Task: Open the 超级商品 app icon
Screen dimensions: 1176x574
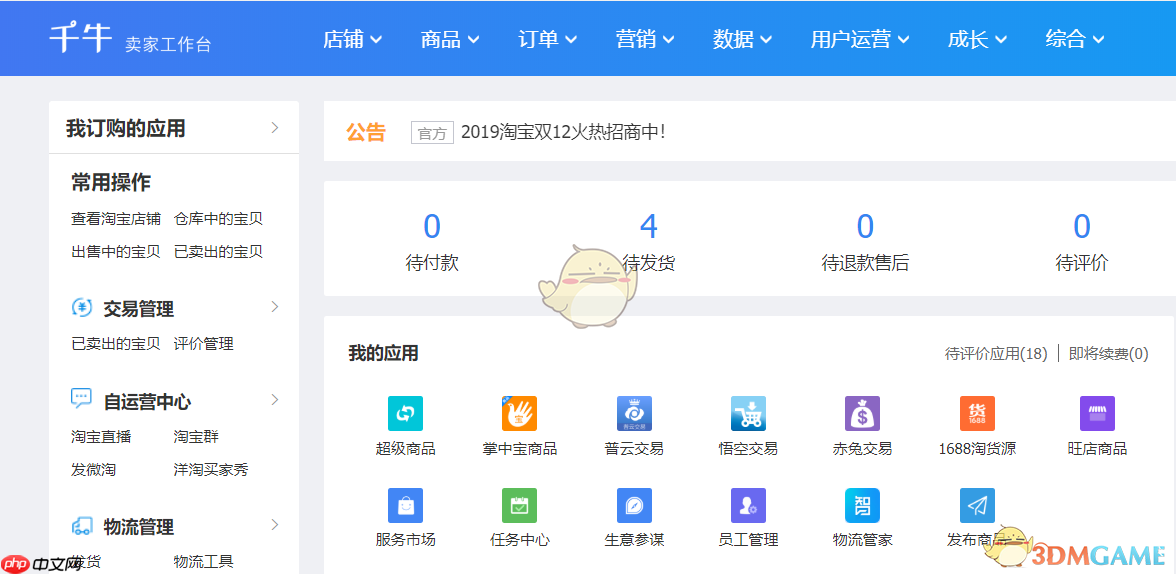Action: (405, 413)
